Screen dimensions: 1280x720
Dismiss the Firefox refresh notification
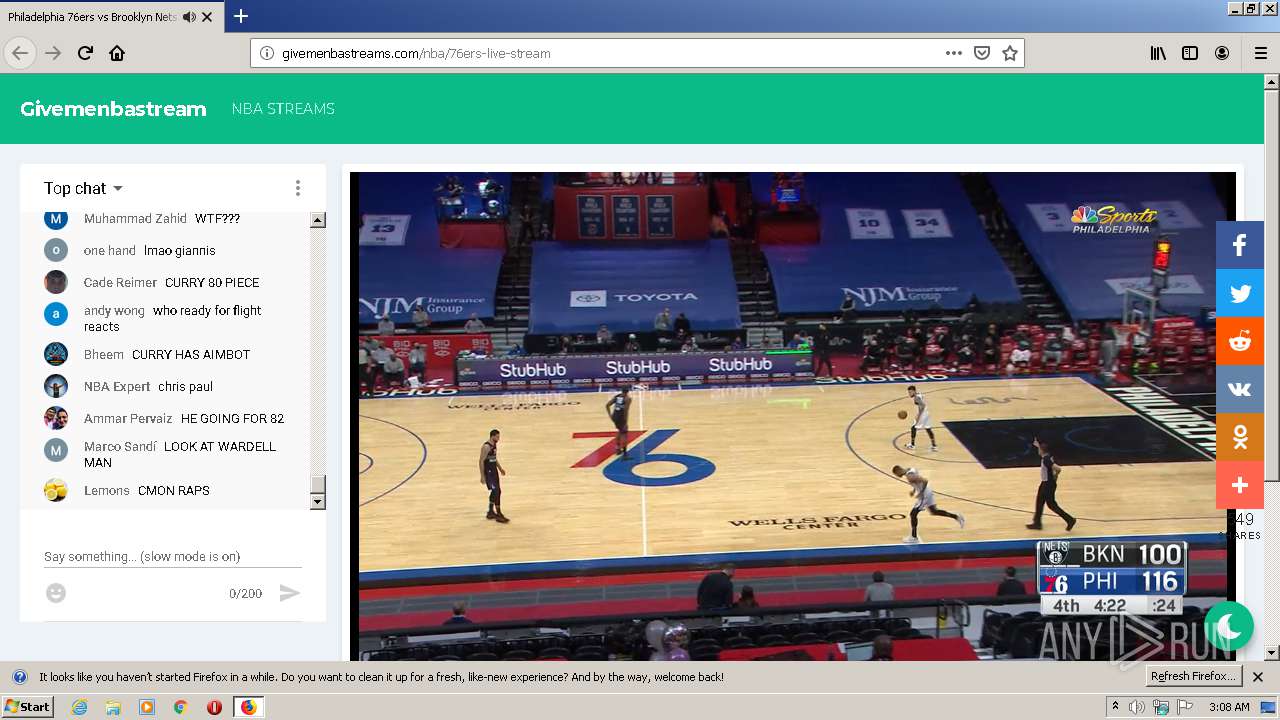click(1258, 677)
